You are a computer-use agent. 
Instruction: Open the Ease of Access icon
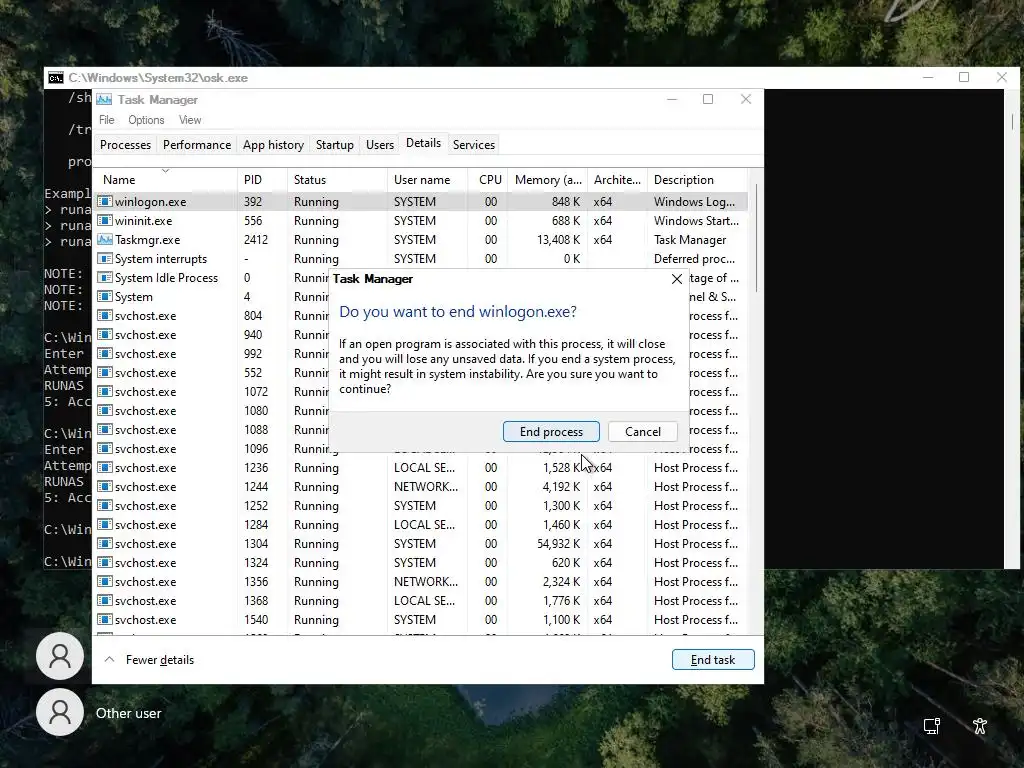click(980, 726)
